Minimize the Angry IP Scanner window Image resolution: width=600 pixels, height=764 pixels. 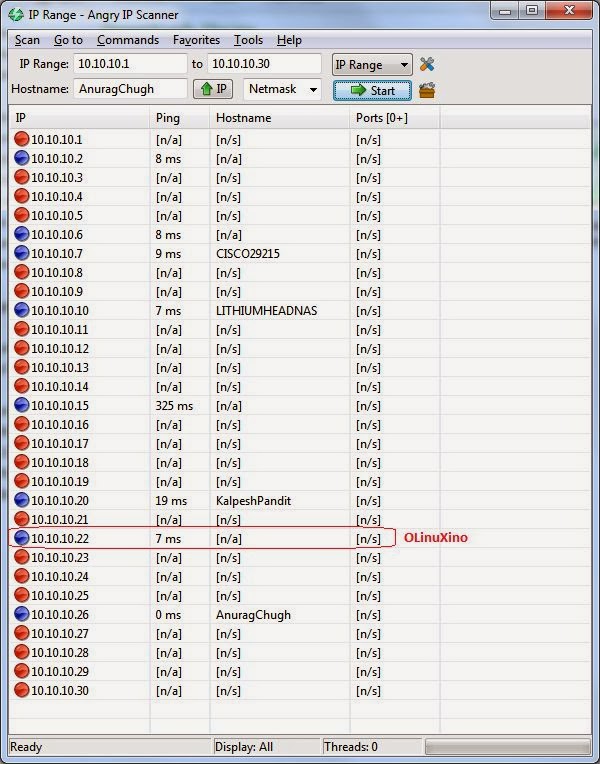tap(505, 11)
